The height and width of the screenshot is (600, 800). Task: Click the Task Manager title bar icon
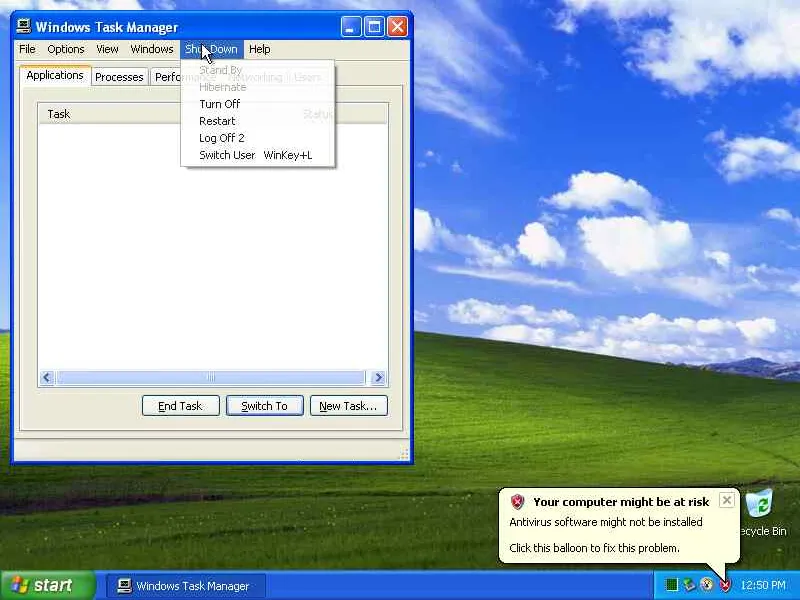(23, 26)
